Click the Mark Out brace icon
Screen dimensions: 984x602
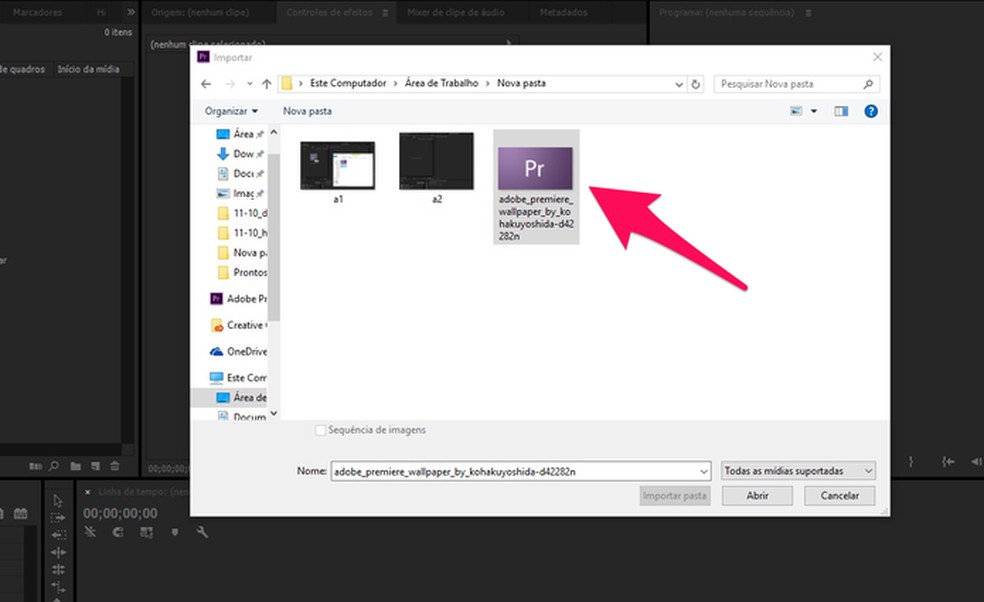click(x=911, y=461)
